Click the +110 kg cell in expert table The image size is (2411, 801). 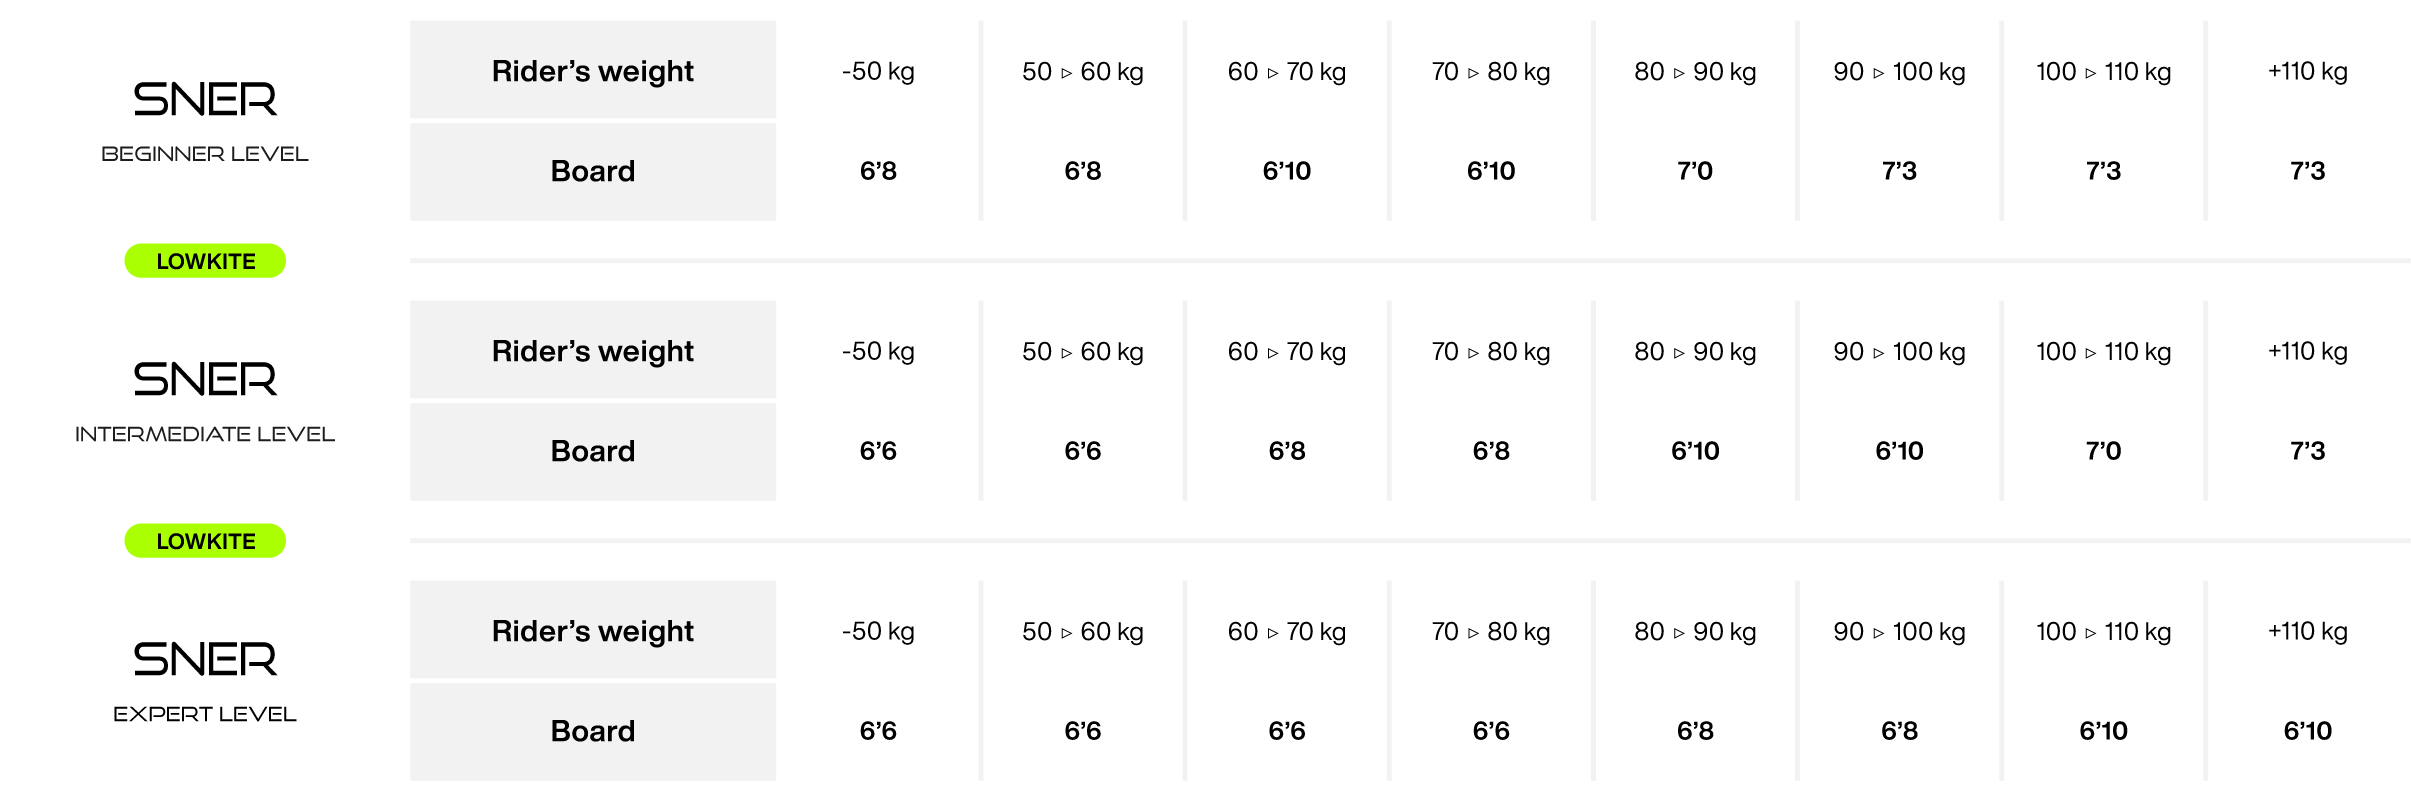coord(2307,632)
